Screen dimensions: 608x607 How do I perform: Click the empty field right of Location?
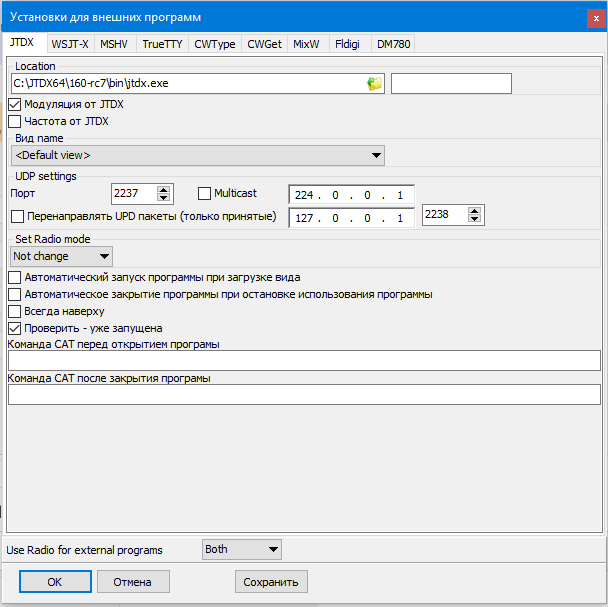coord(451,83)
